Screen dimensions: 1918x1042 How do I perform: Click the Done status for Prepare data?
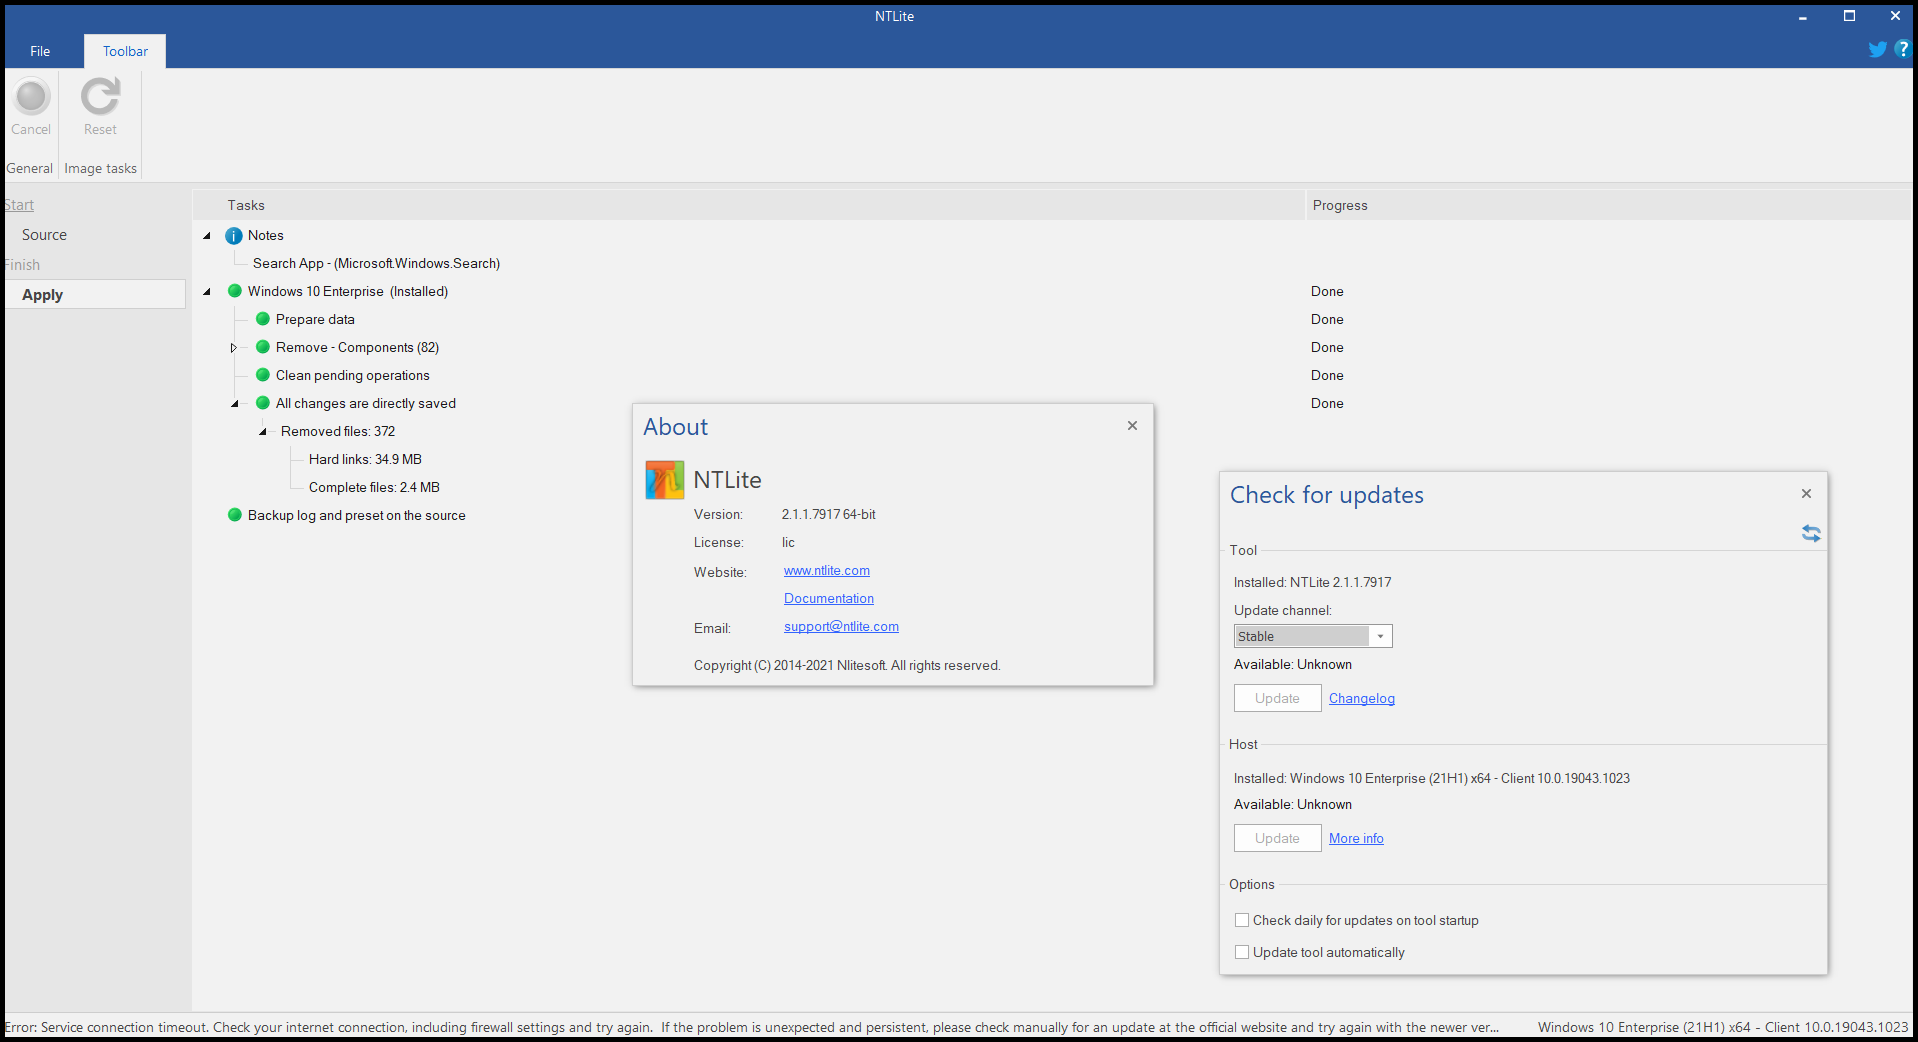coord(1327,319)
